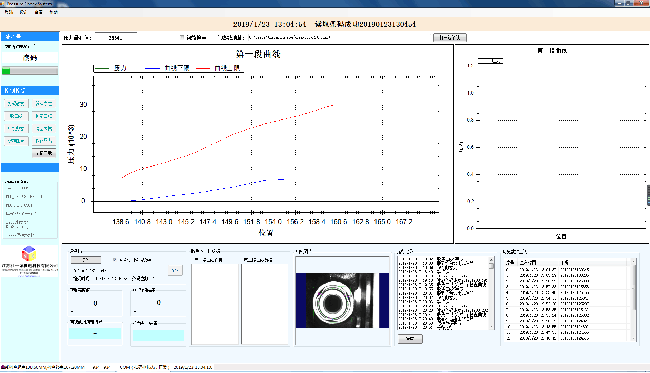
Task: Click the green progress bar in left sidebar
Action: click(30, 71)
